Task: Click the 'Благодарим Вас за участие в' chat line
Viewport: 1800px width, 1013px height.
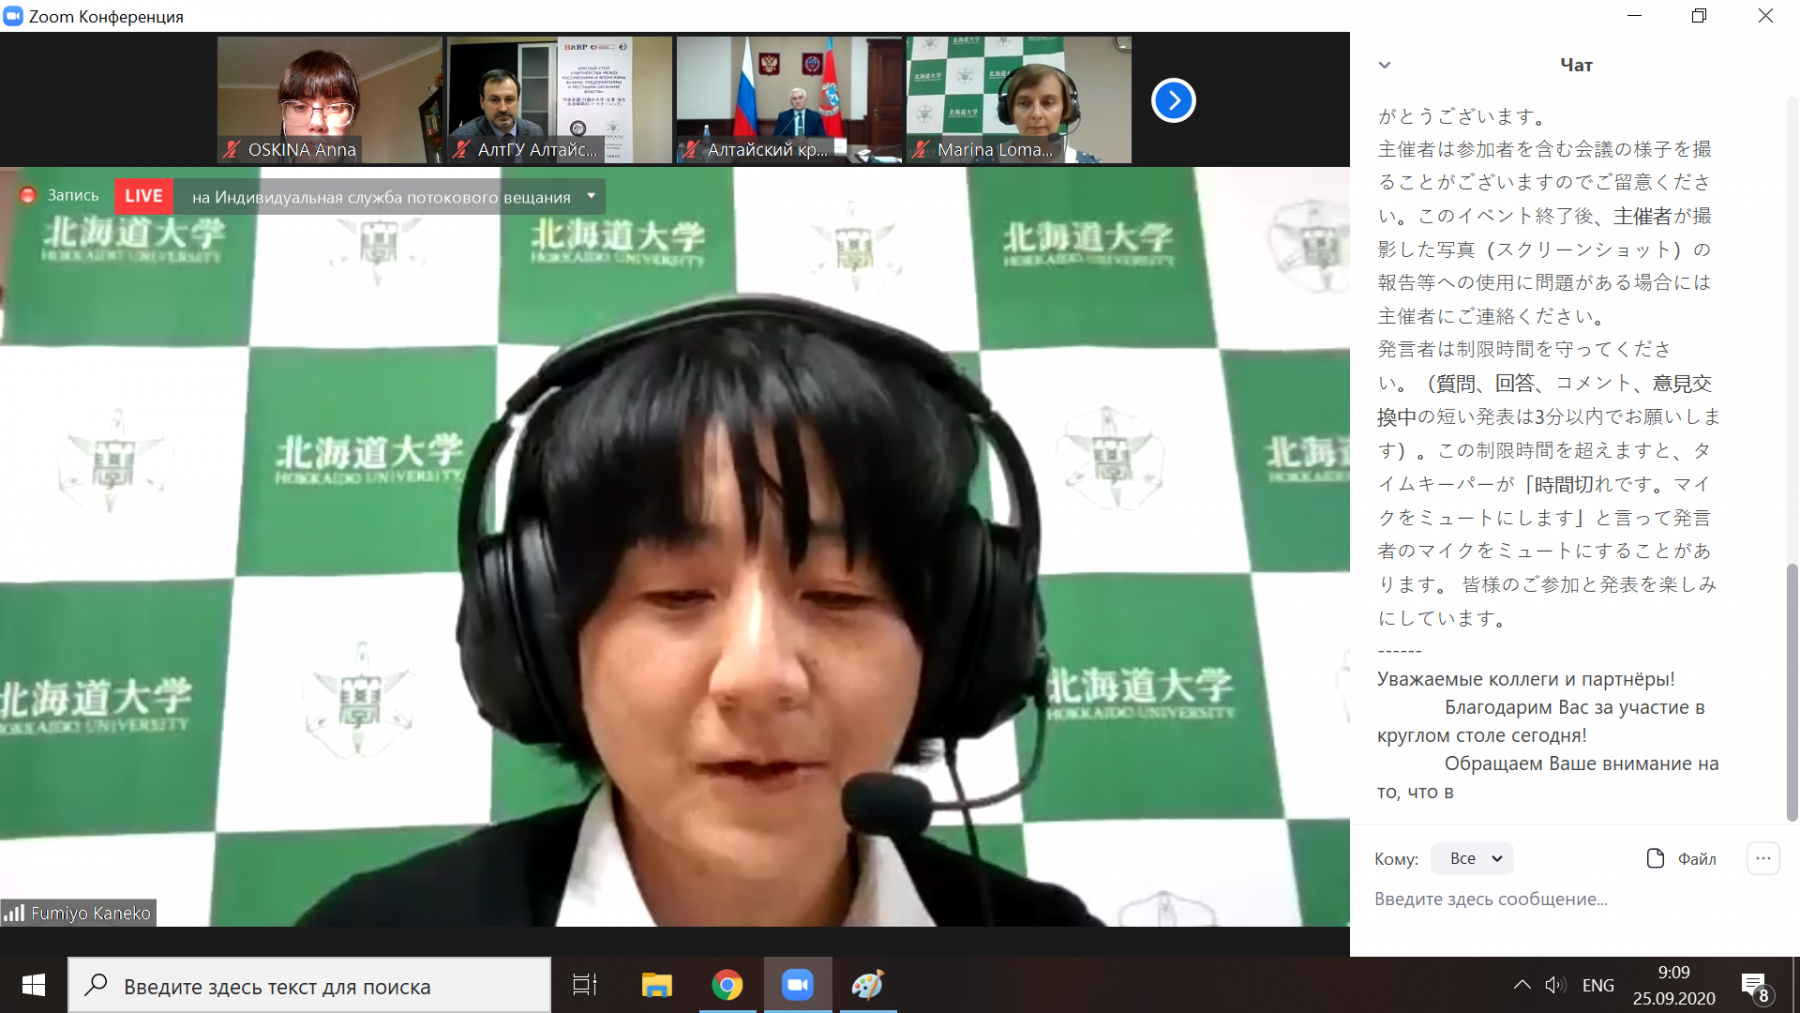Action: click(1574, 707)
